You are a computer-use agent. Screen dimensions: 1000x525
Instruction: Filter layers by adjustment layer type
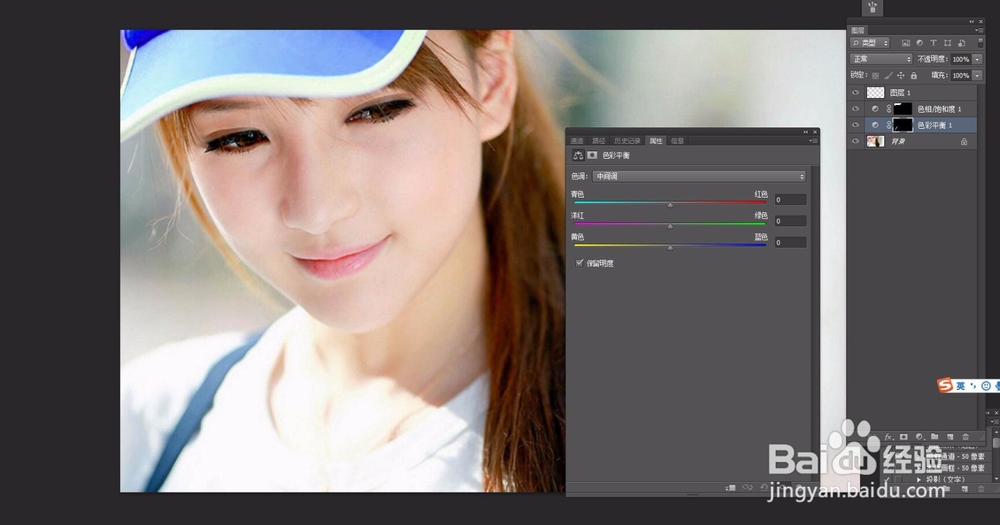pos(919,43)
